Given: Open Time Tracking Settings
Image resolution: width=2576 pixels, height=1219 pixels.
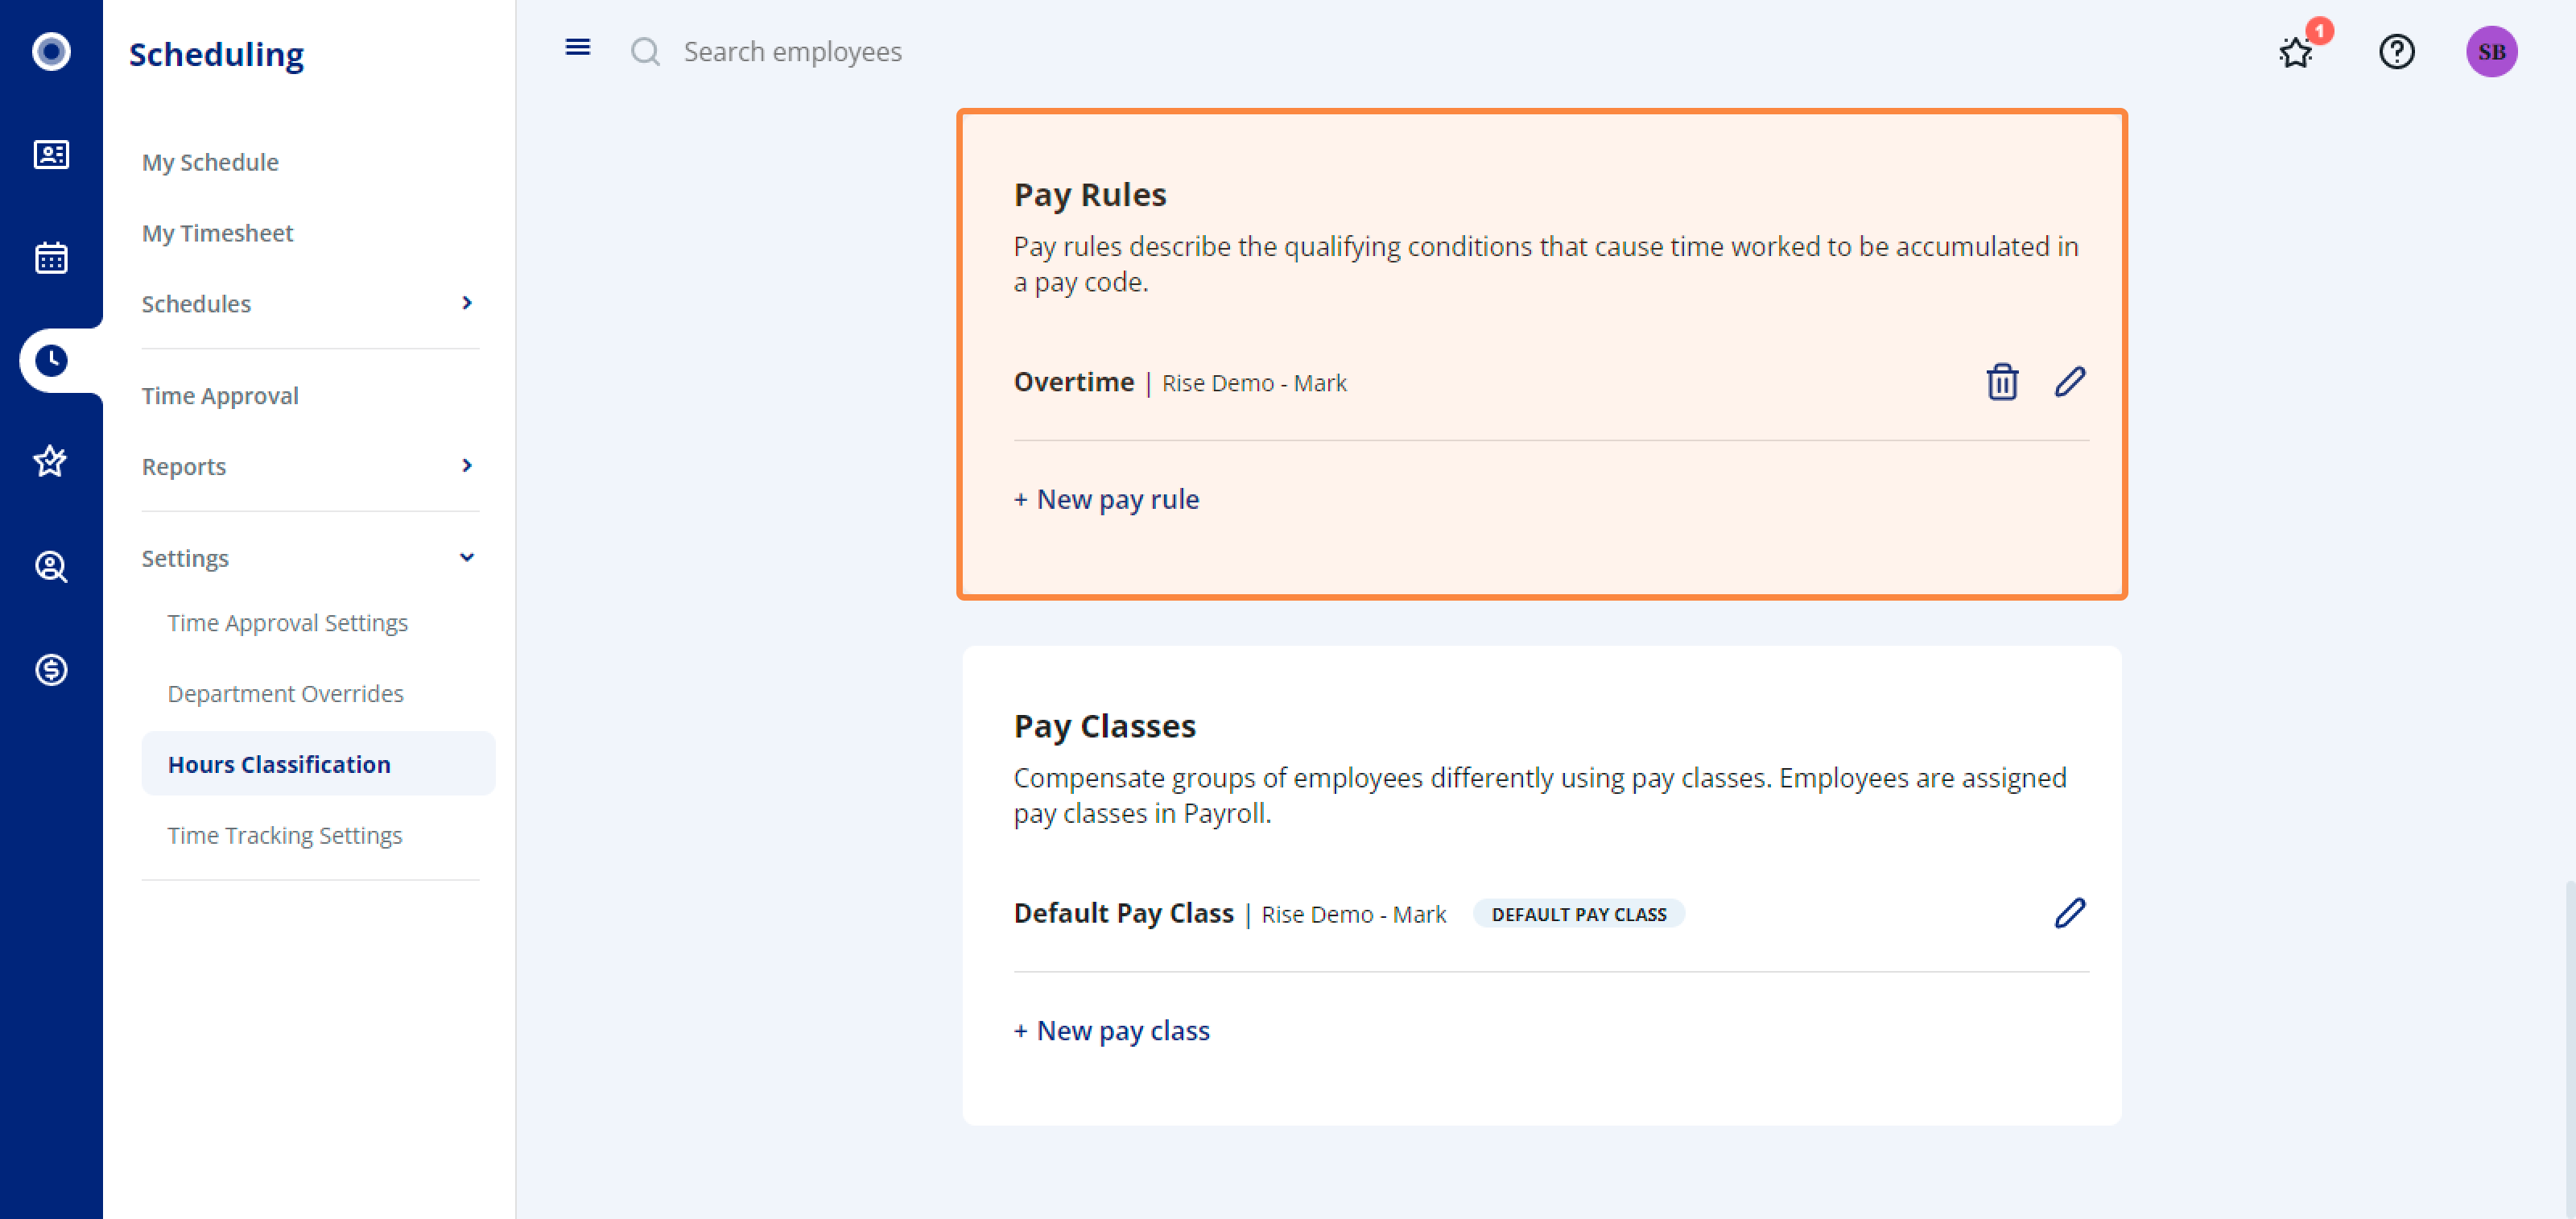Looking at the screenshot, I should [x=285, y=835].
